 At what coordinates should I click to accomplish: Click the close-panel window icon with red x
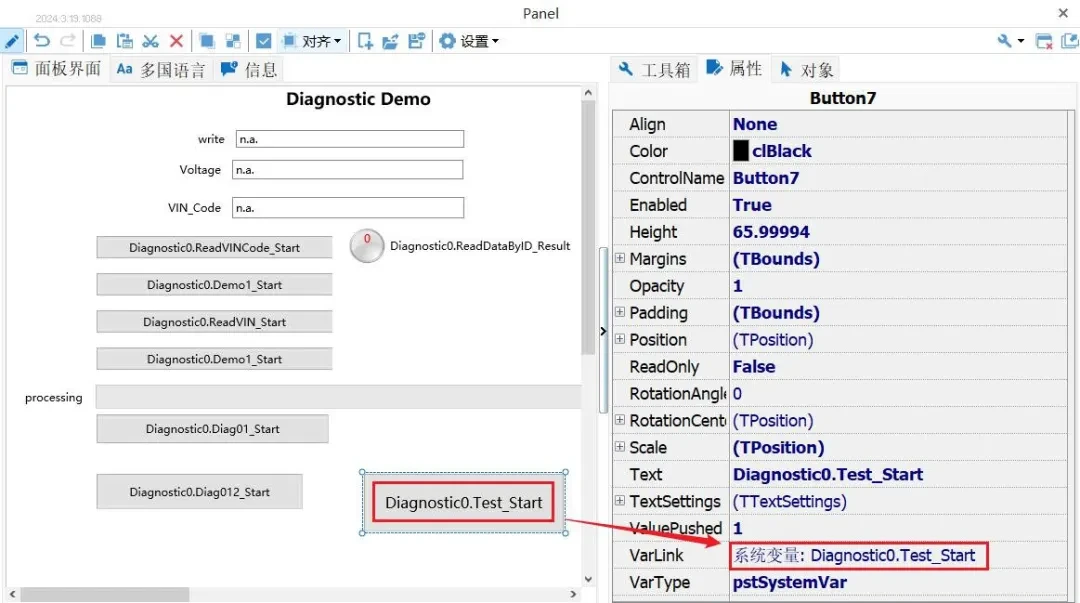(x=1044, y=41)
